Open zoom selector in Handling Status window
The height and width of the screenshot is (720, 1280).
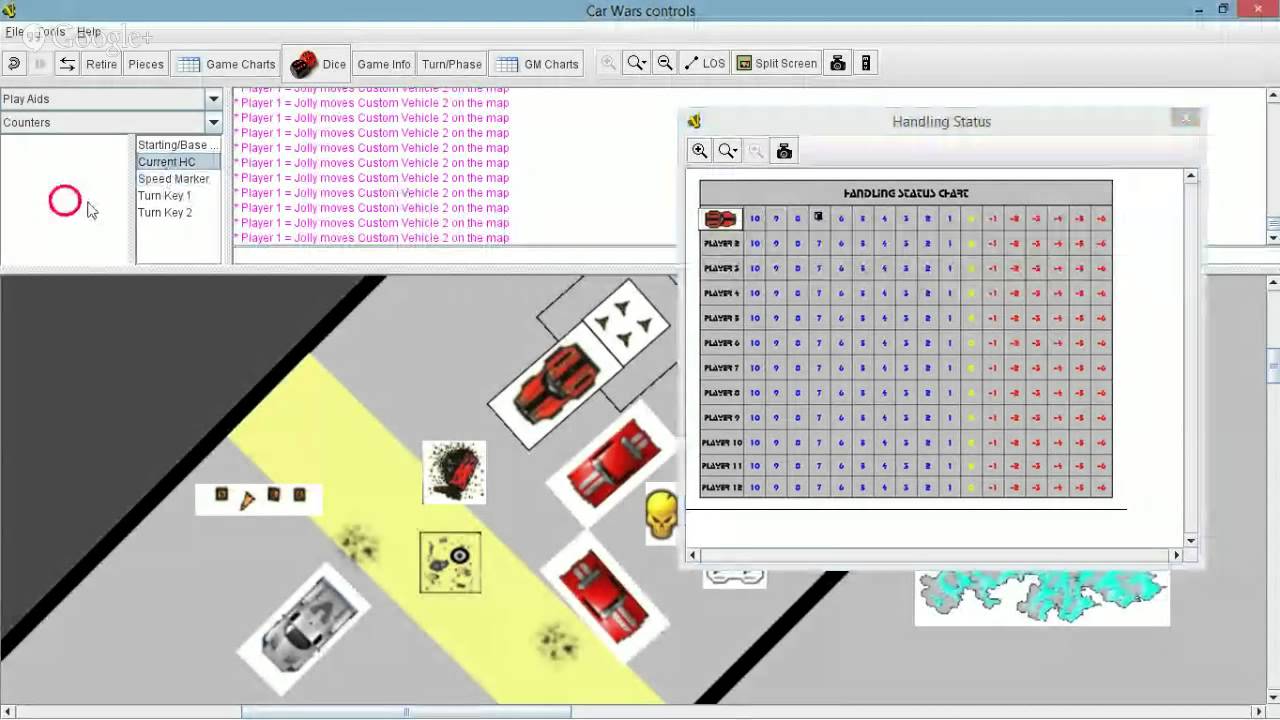(x=728, y=151)
